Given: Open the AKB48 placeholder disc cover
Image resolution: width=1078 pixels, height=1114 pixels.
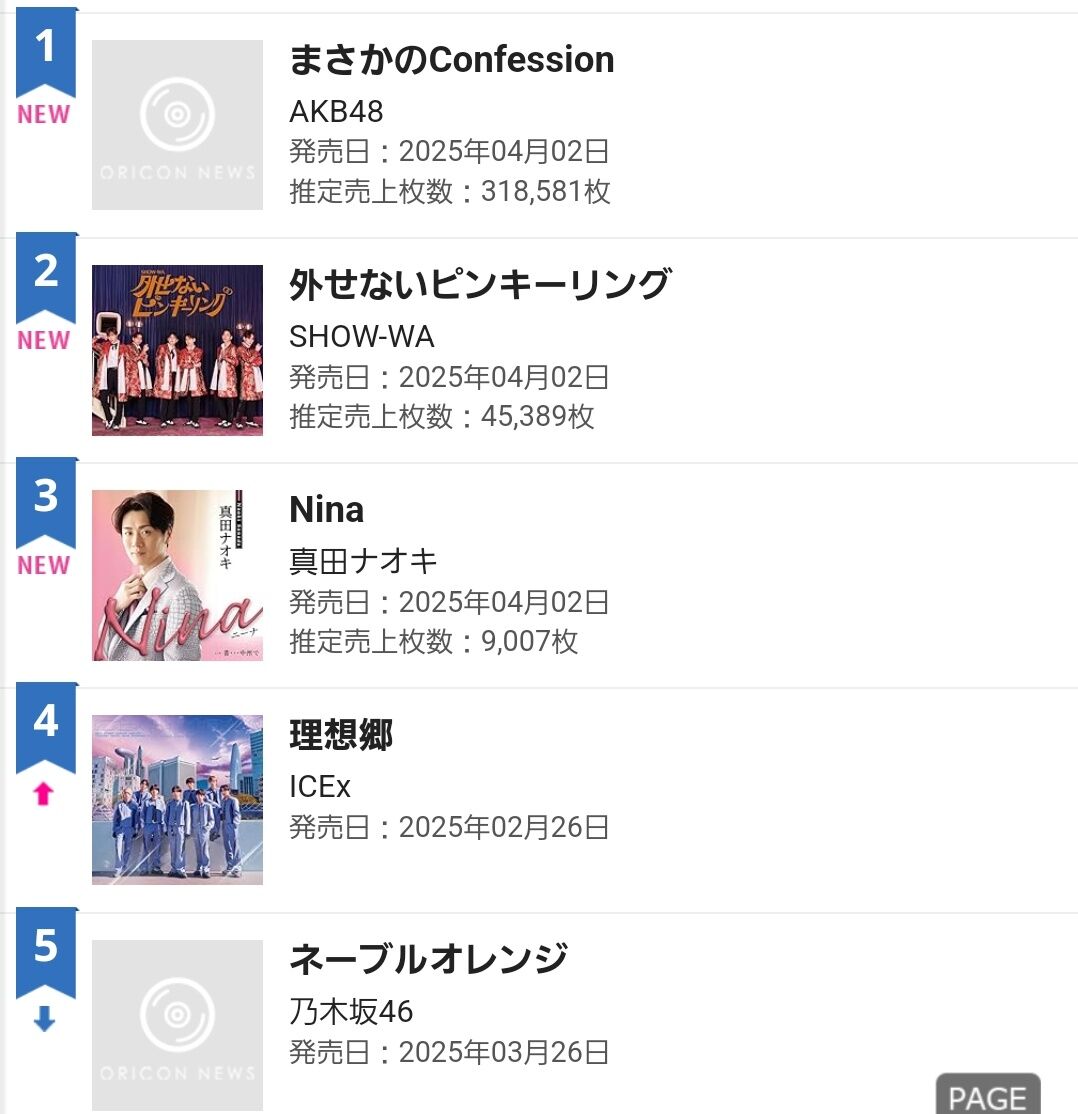Looking at the screenshot, I should 177,125.
